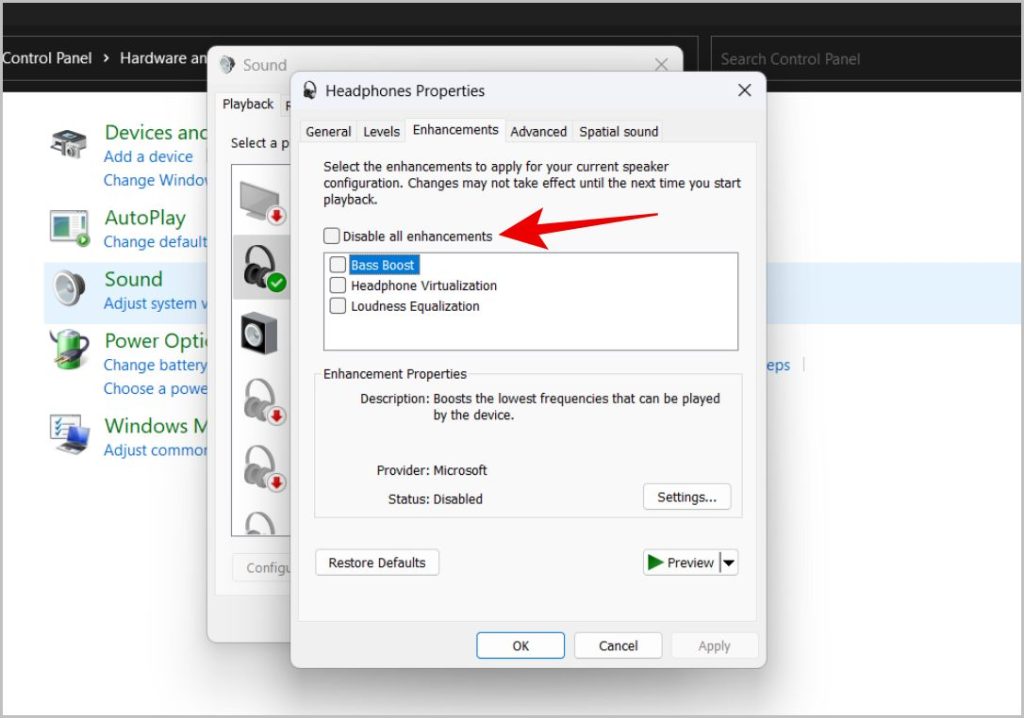Click the Sound window speaker title icon

point(227,64)
